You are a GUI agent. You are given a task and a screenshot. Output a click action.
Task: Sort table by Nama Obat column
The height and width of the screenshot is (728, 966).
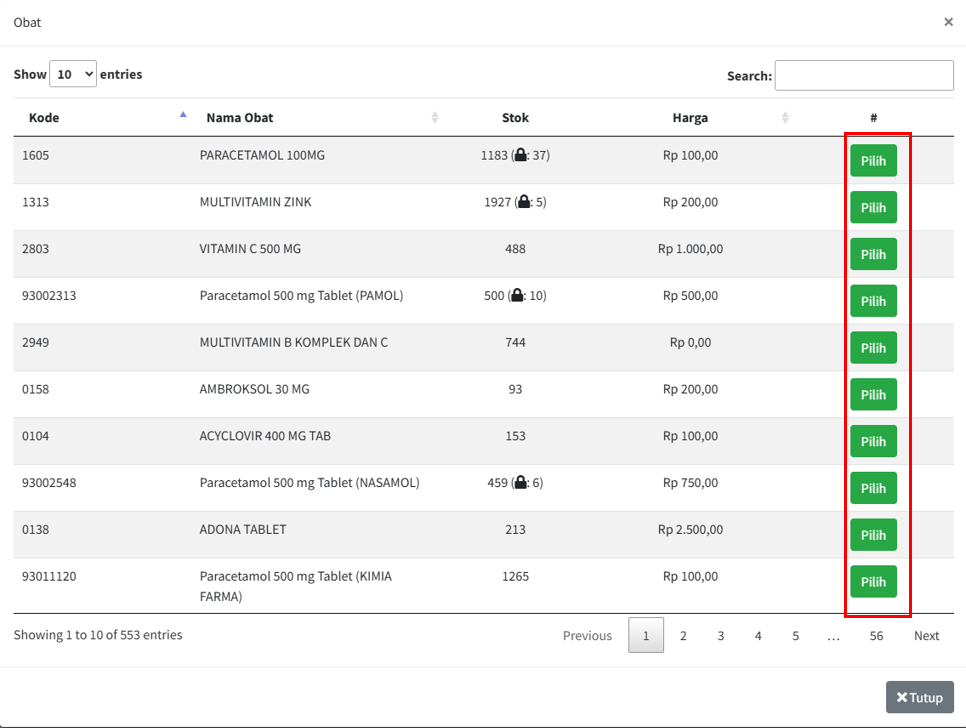434,118
